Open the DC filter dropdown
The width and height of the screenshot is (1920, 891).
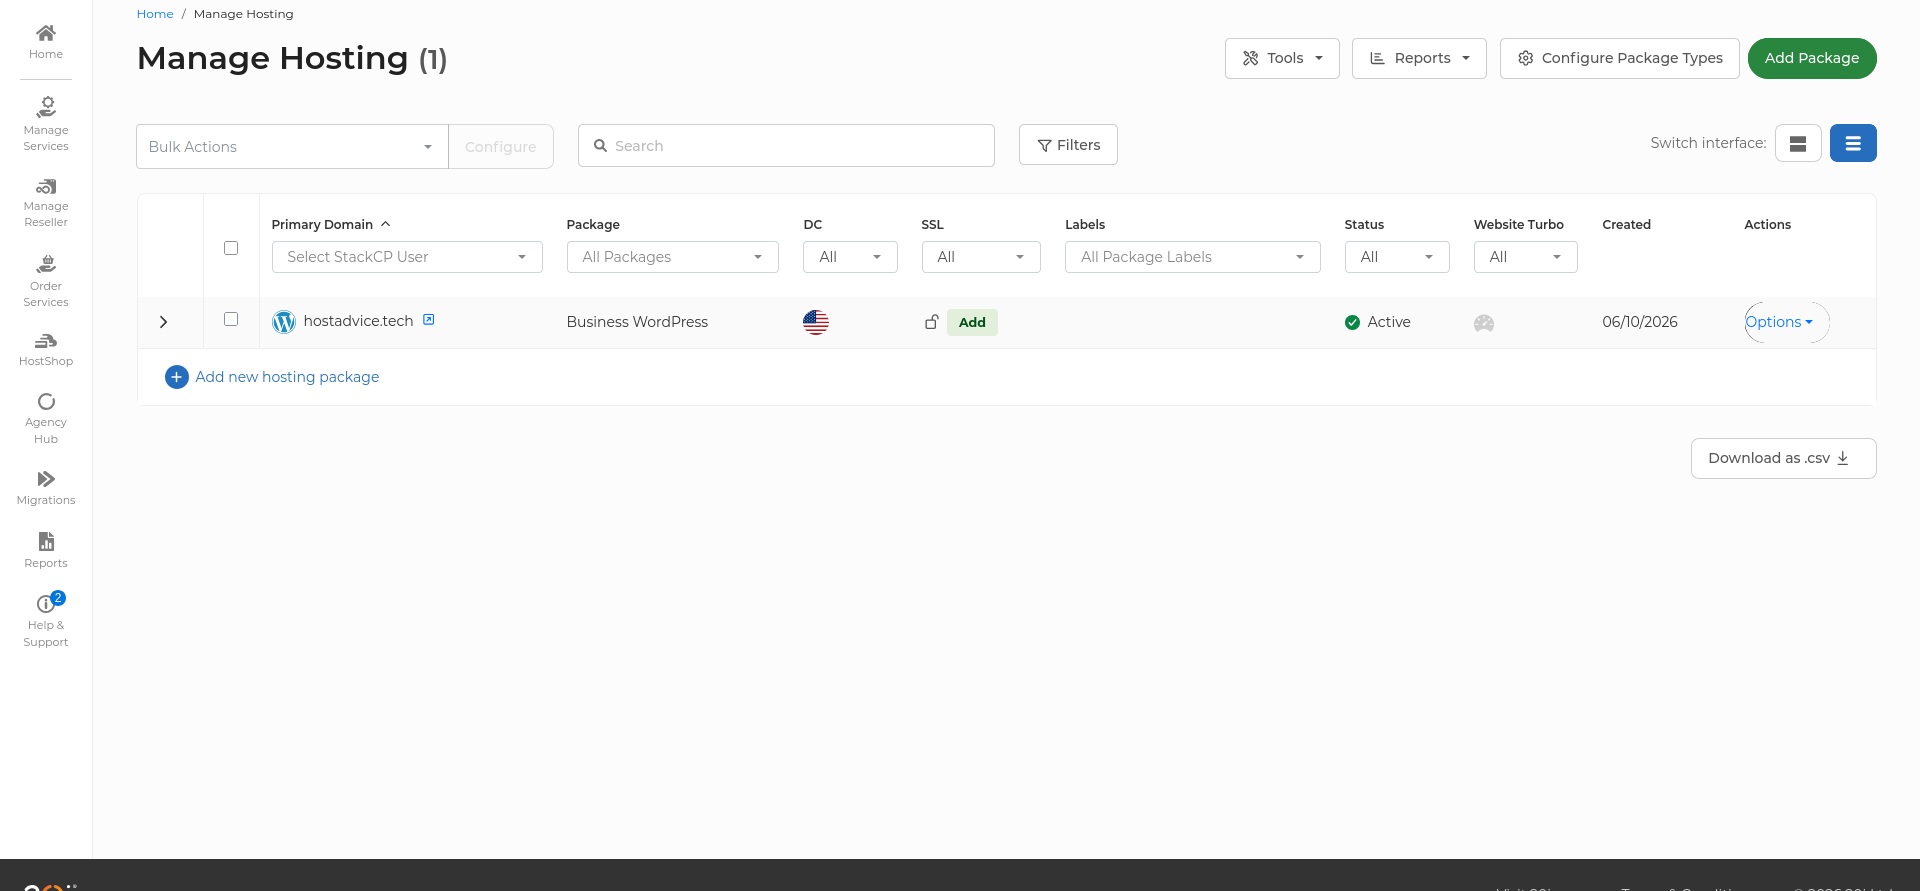(x=850, y=257)
